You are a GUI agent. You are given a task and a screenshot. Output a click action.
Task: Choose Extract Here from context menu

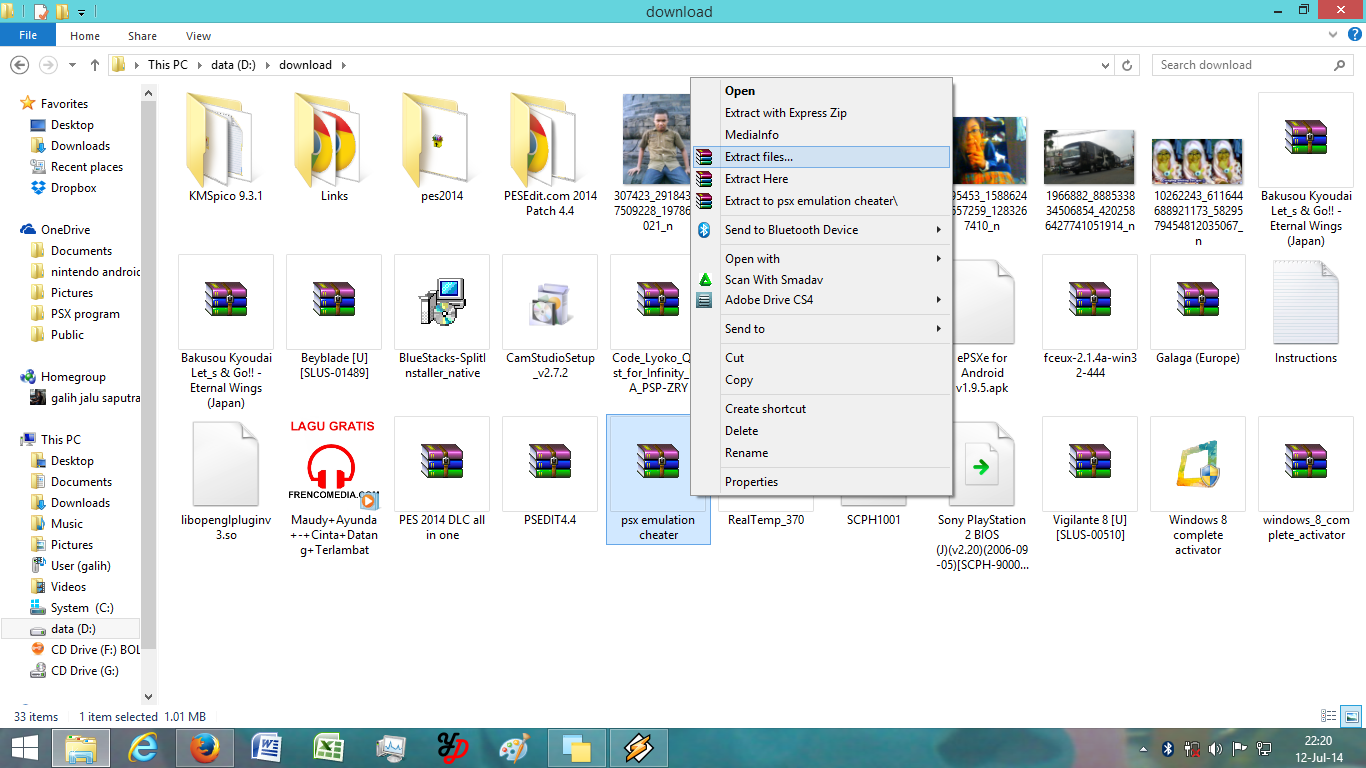click(821, 179)
